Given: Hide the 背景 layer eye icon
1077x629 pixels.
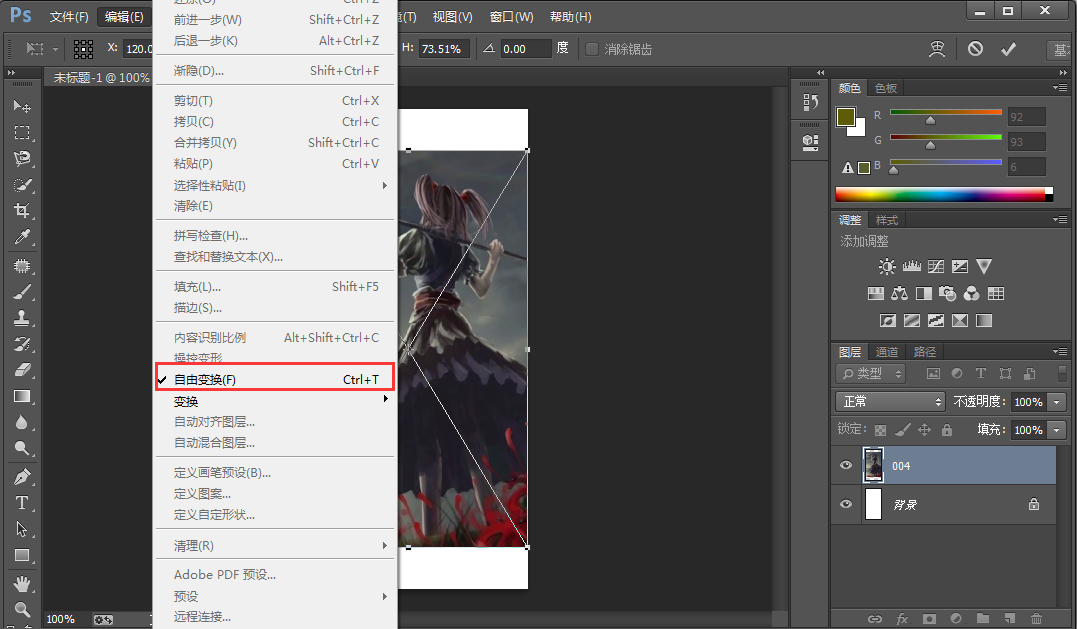Looking at the screenshot, I should click(846, 504).
